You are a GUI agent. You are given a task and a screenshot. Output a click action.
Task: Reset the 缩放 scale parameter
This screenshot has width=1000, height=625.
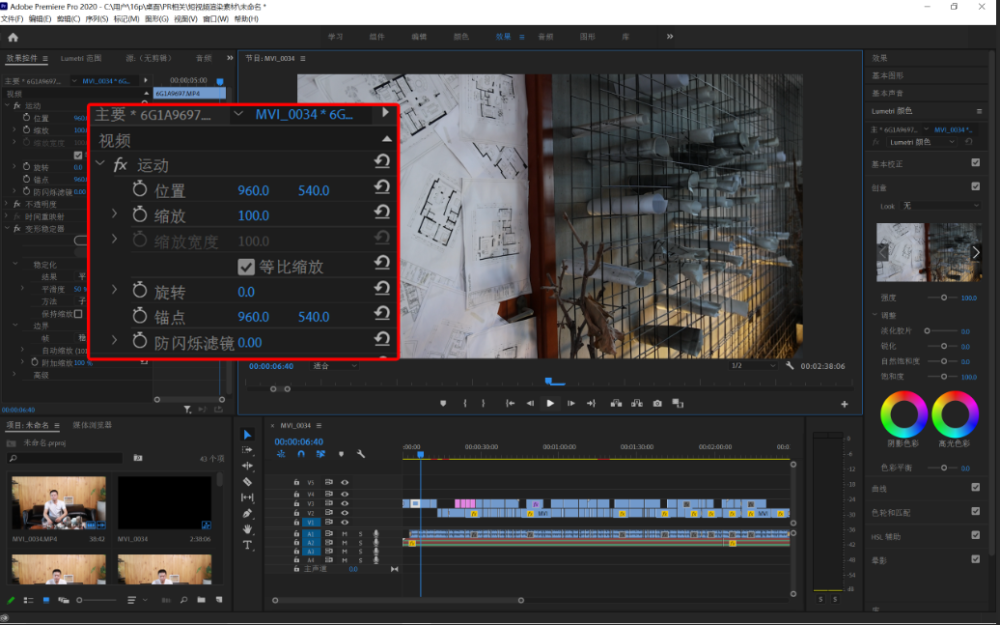click(382, 212)
